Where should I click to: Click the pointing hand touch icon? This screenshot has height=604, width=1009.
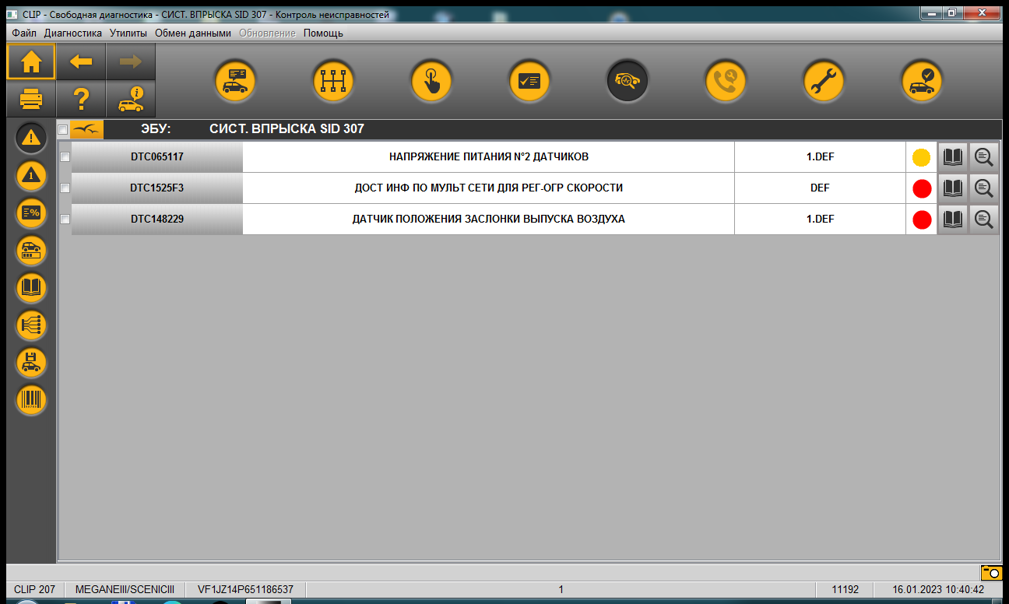point(431,81)
